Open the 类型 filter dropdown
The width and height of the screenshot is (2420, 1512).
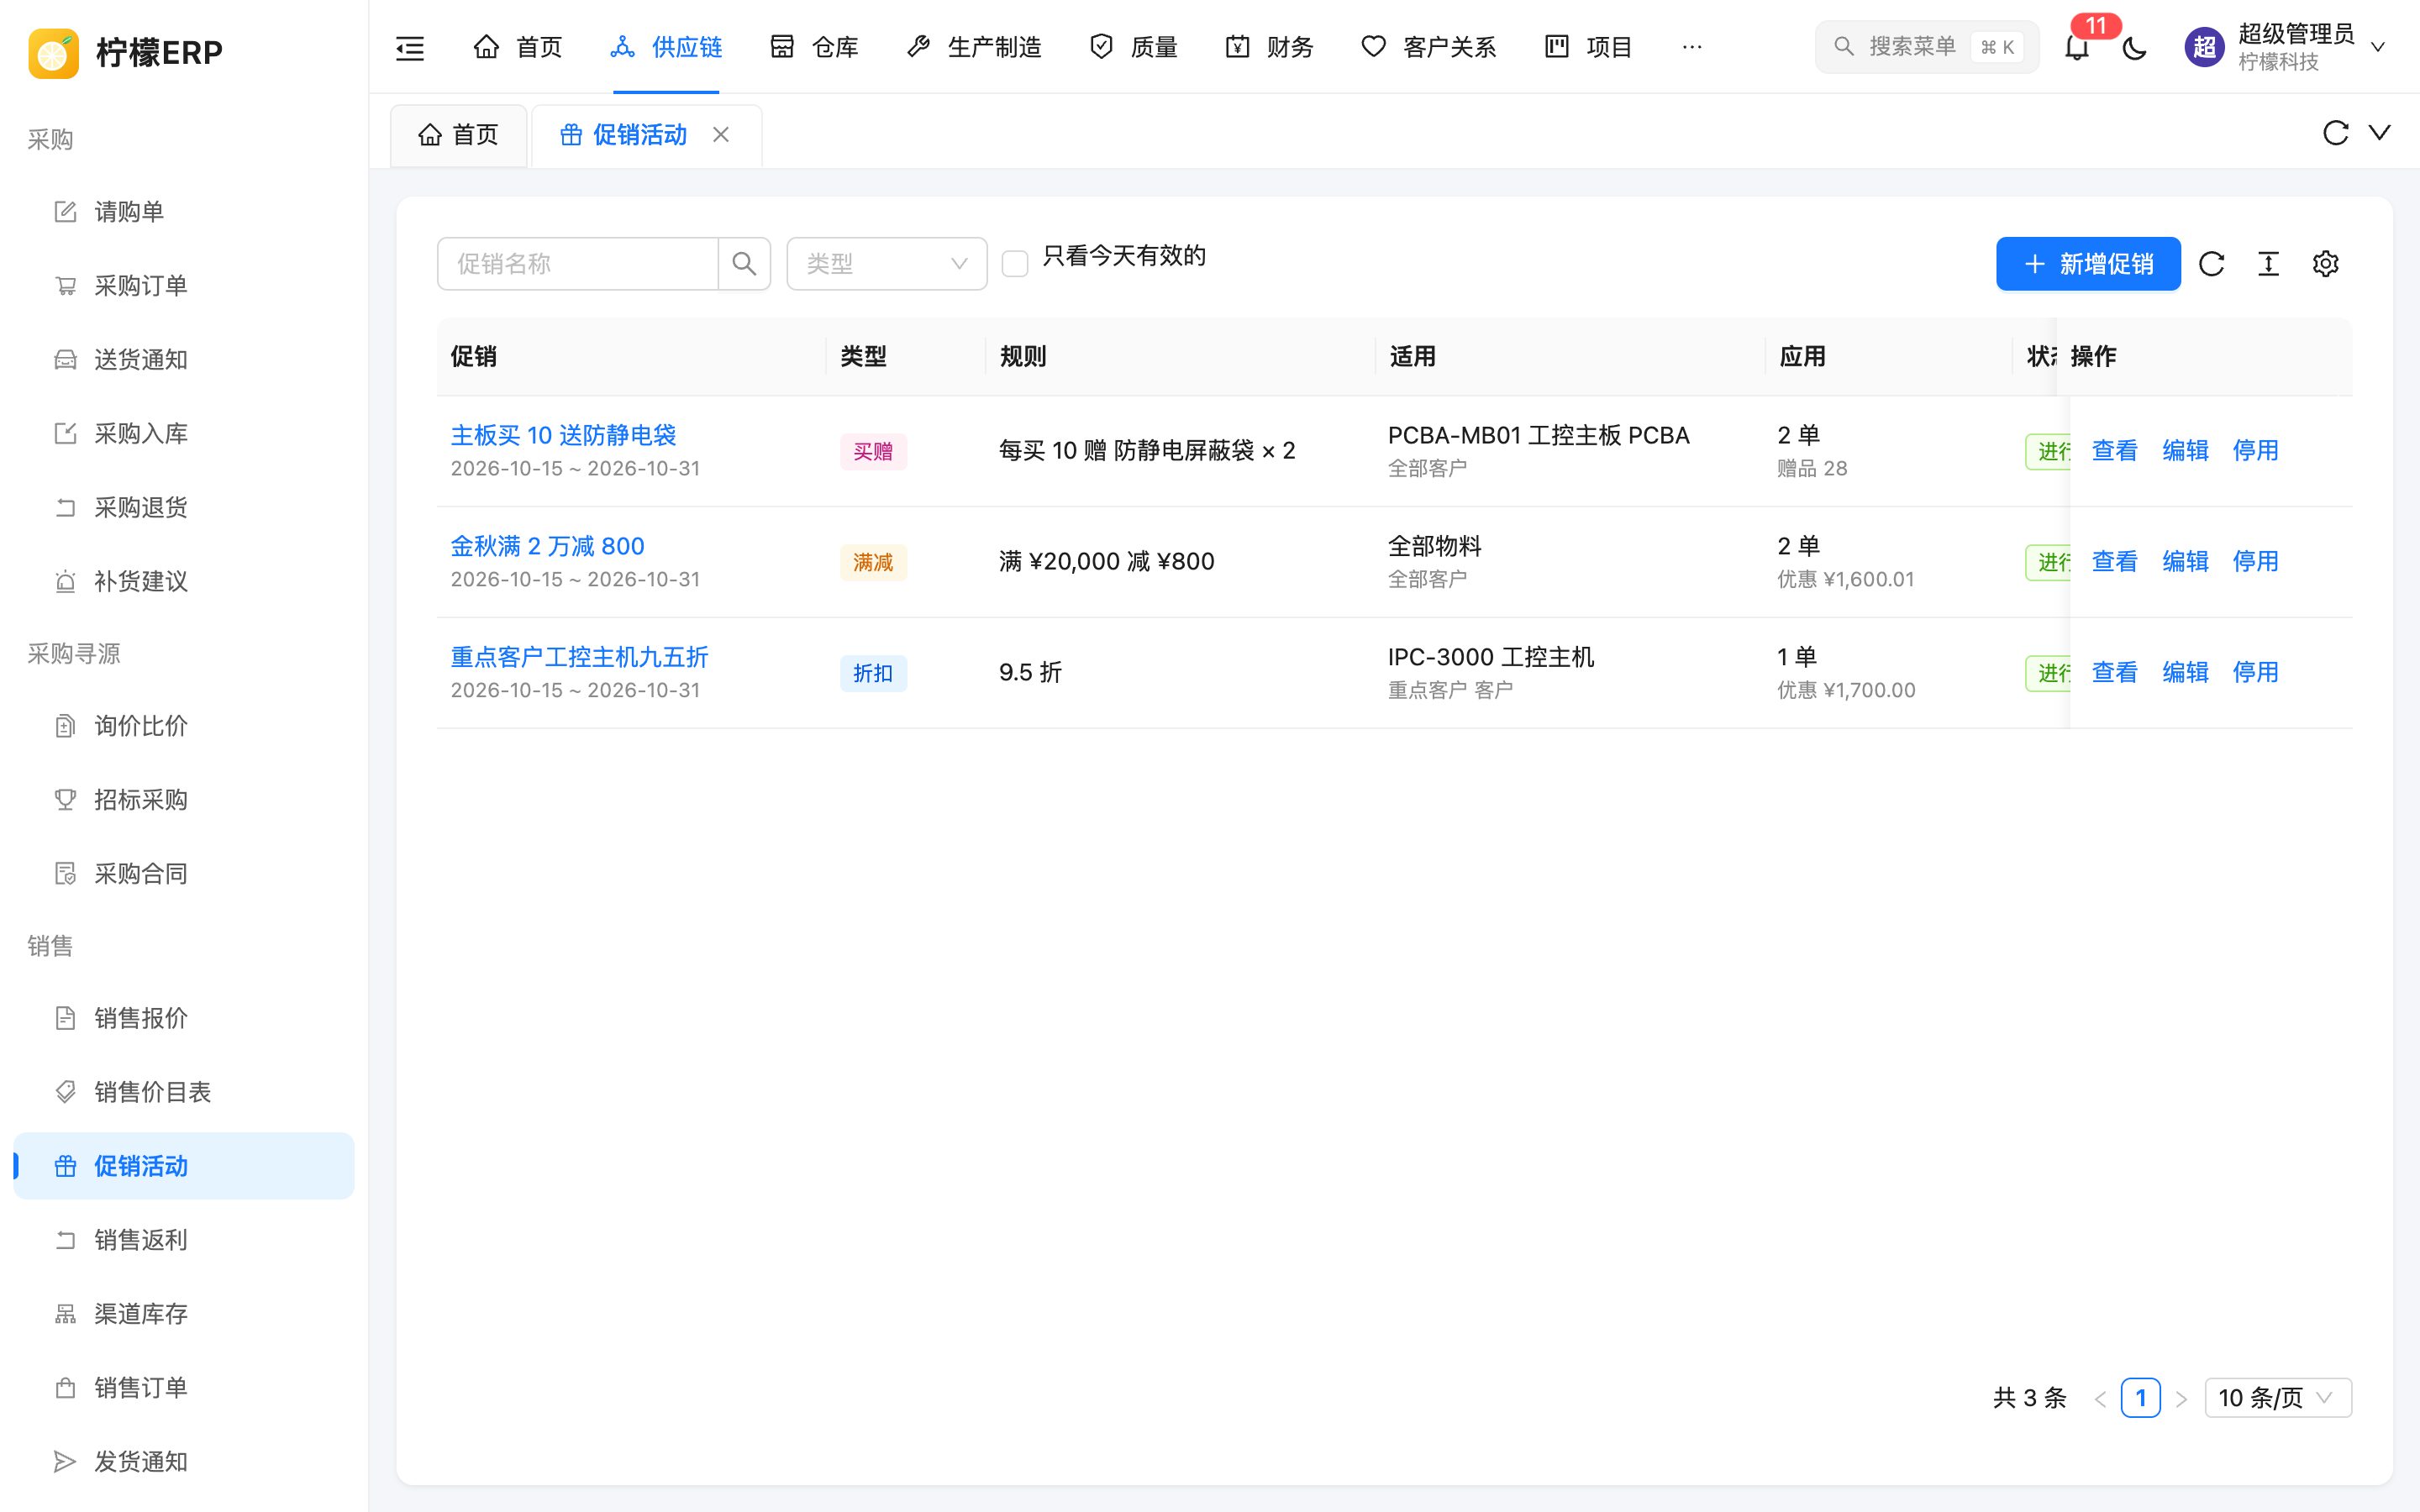tap(887, 264)
